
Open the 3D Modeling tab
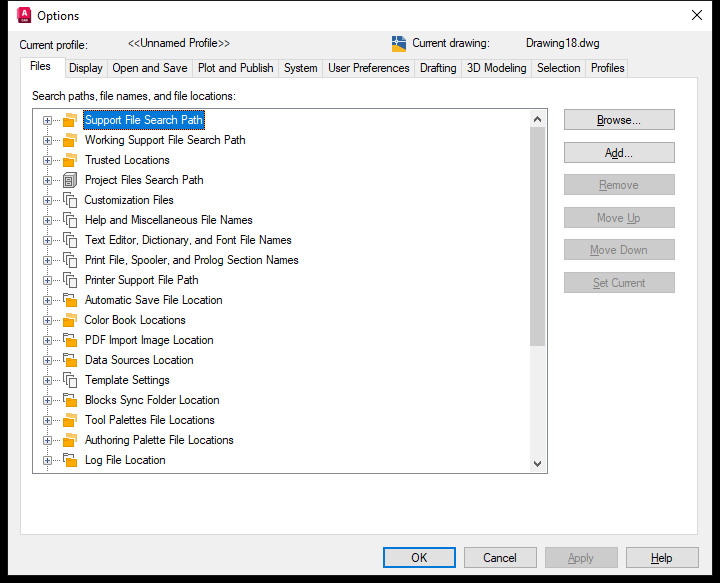(496, 68)
